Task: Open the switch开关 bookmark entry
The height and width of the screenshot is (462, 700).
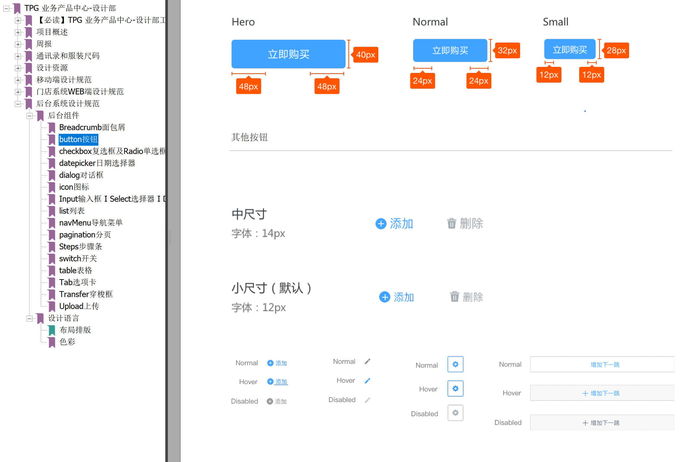Action: [x=77, y=258]
